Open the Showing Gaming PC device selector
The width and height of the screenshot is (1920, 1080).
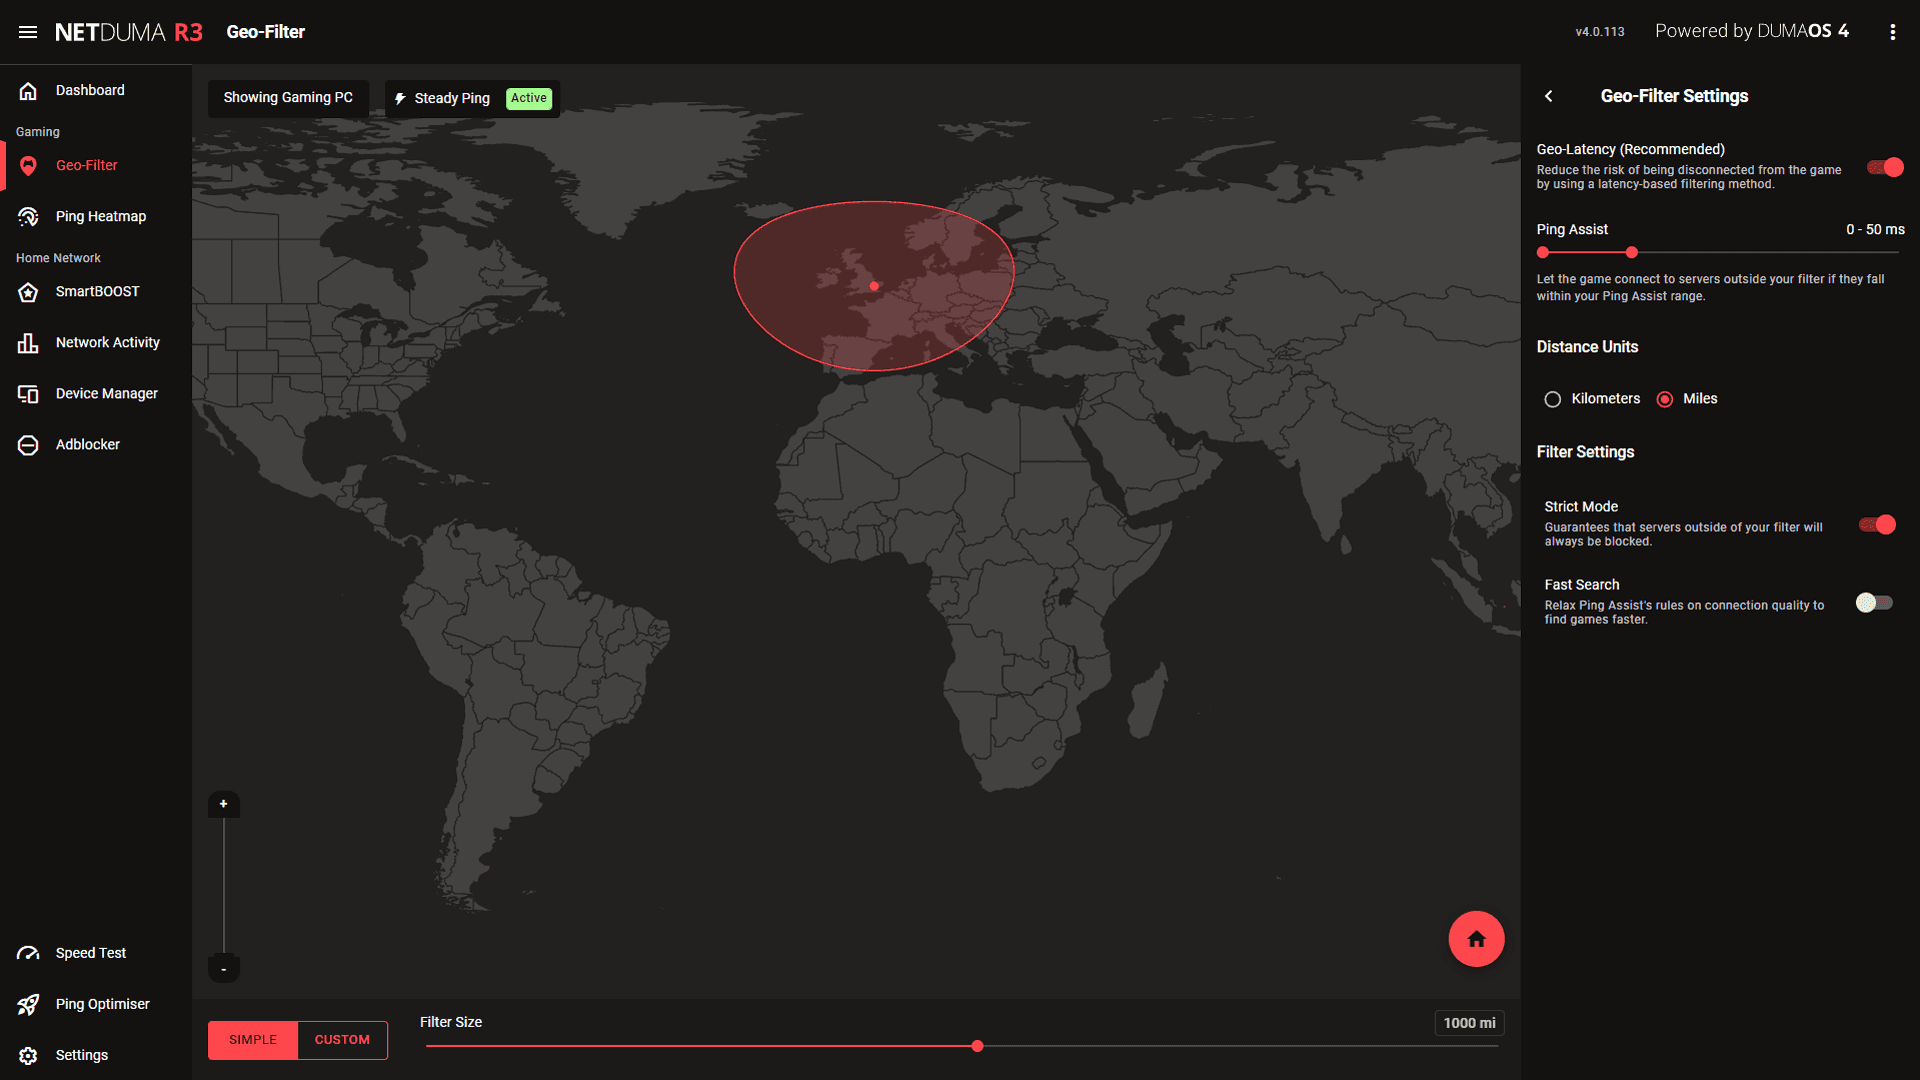(288, 97)
